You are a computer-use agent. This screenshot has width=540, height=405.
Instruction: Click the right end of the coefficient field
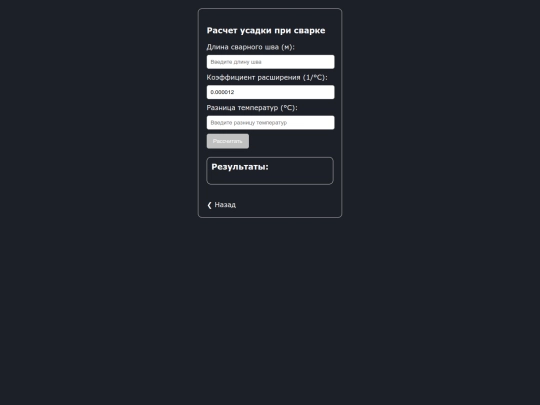[x=329, y=92]
